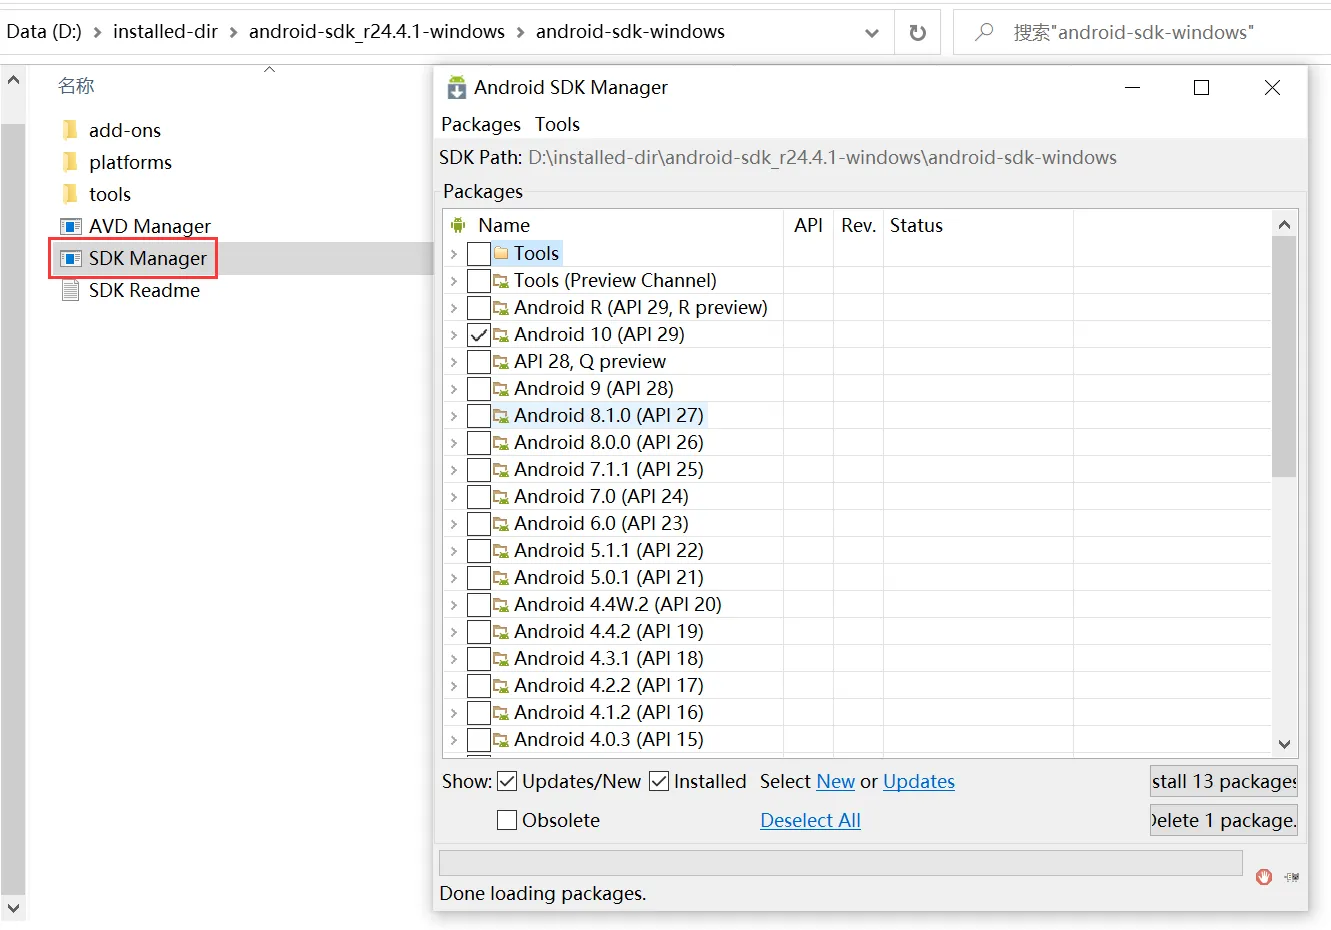Enable the Obsolete checkbox
1331x930 pixels.
point(507,820)
